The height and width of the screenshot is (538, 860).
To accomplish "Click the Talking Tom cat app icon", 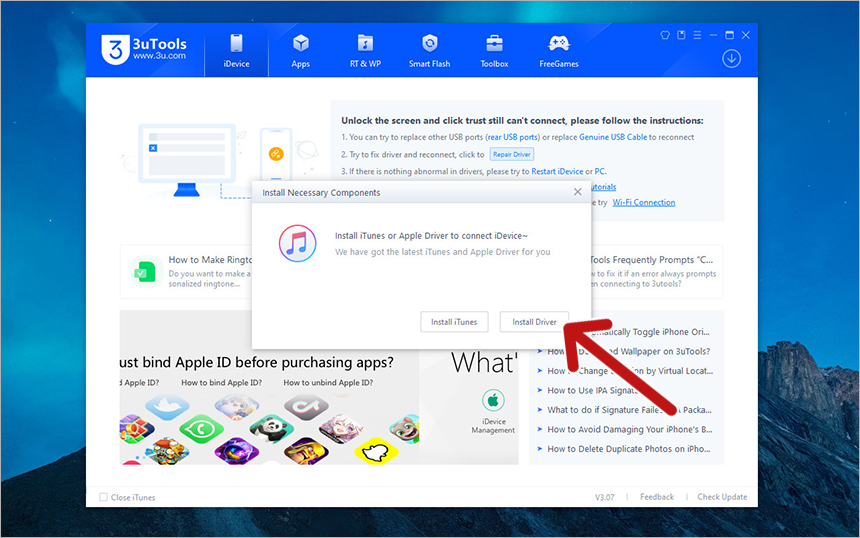I will pos(405,429).
